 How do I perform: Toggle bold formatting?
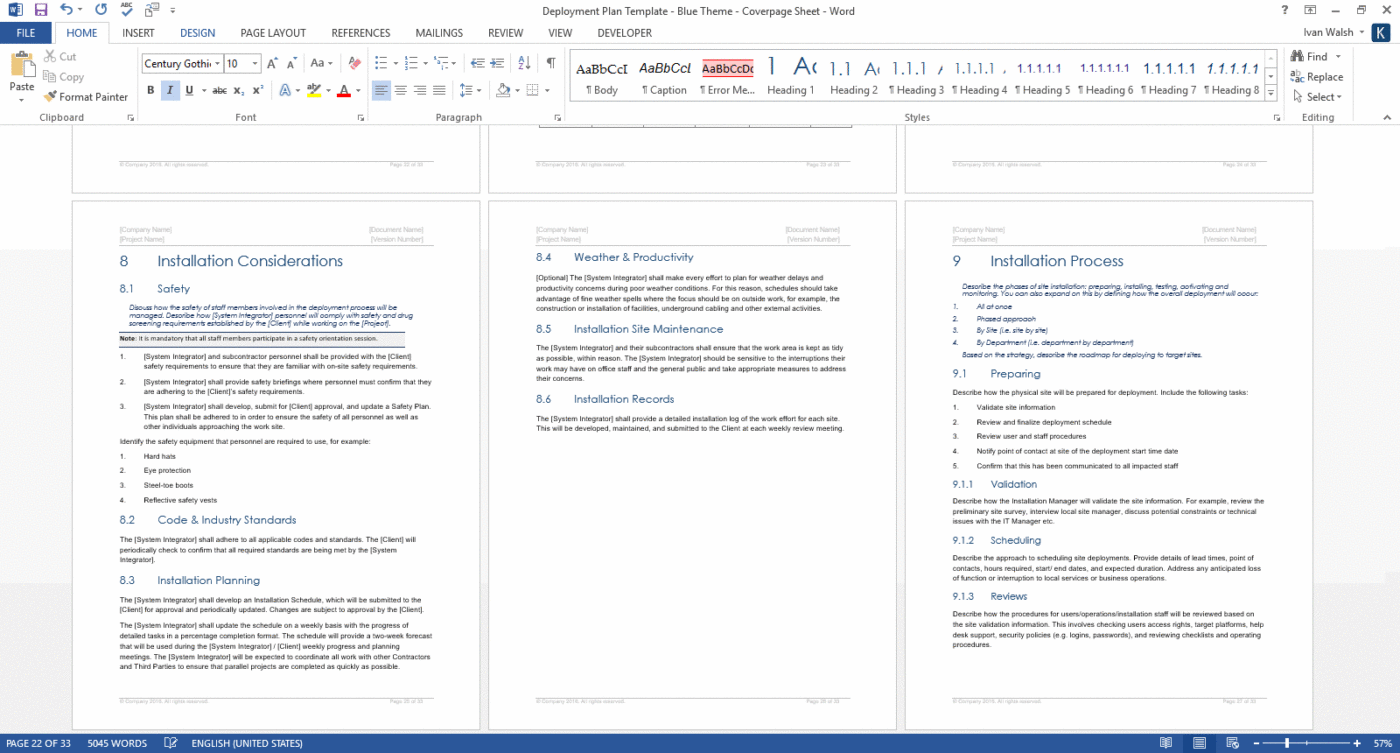point(150,90)
